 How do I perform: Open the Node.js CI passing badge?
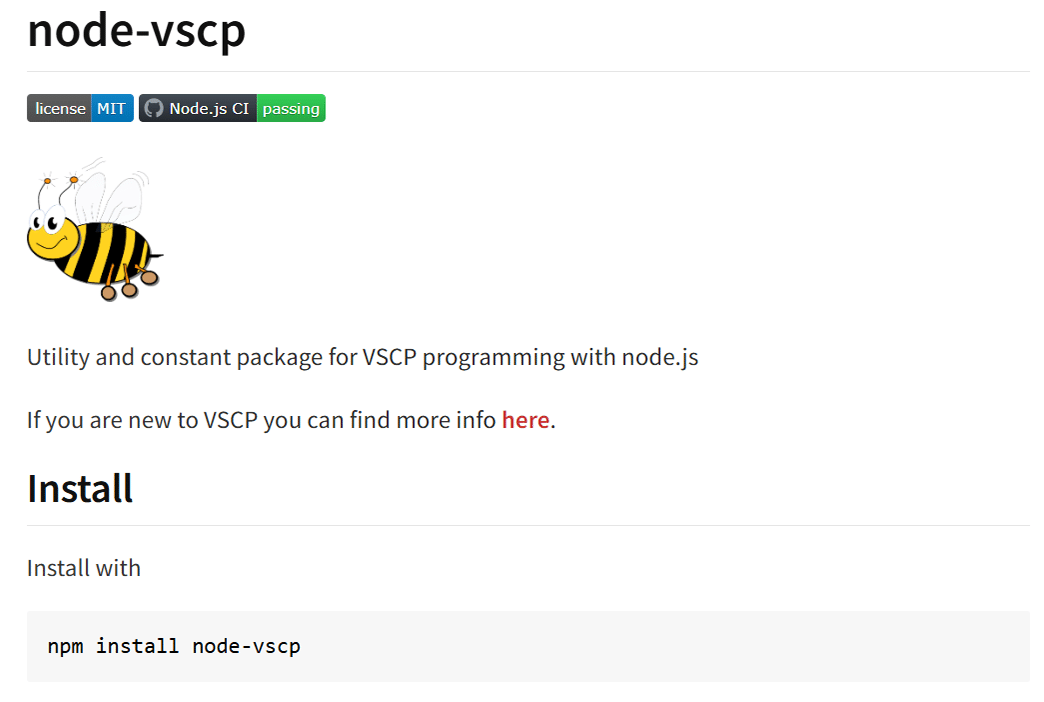coord(232,108)
